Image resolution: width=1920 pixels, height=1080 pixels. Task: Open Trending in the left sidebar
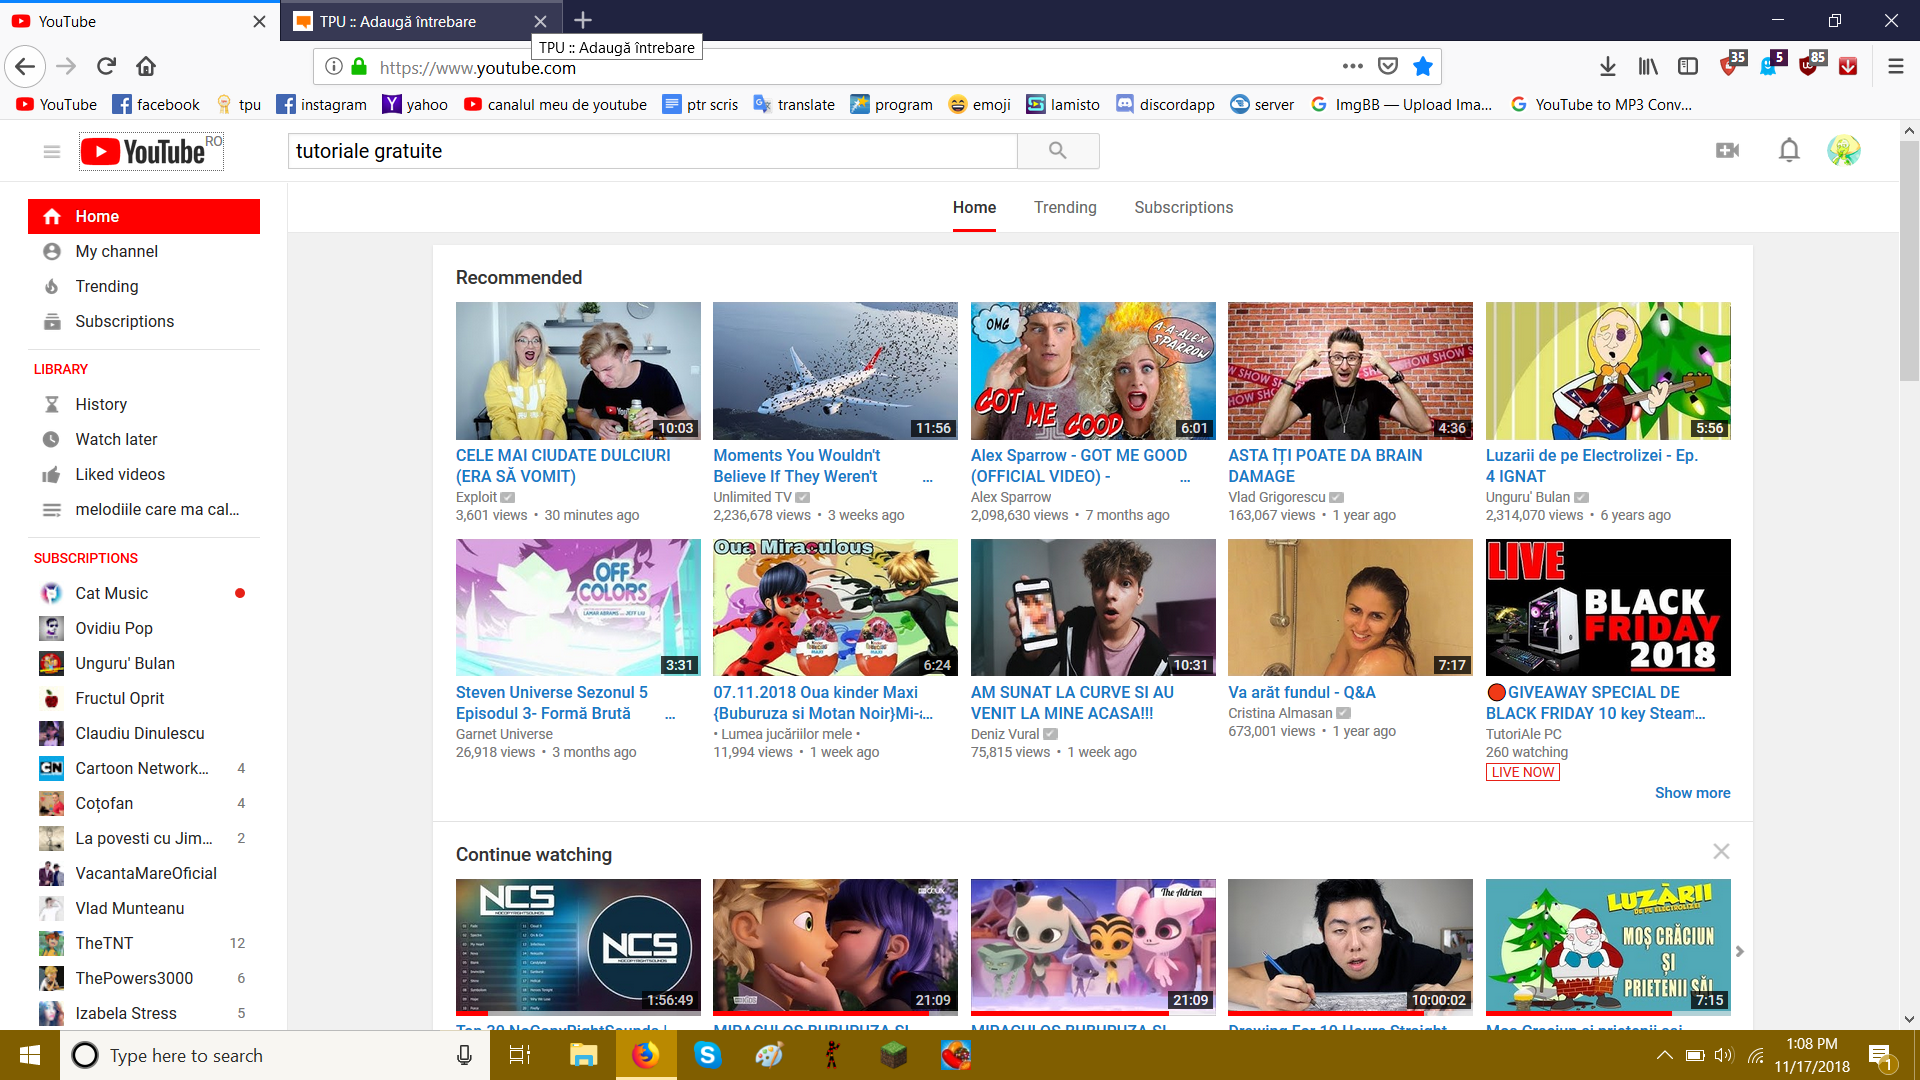click(x=144, y=286)
